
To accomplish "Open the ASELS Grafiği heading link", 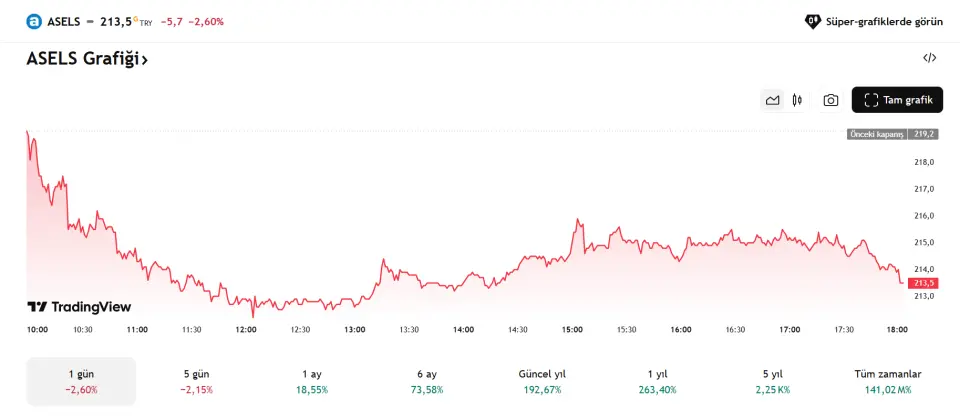I will [x=87, y=59].
